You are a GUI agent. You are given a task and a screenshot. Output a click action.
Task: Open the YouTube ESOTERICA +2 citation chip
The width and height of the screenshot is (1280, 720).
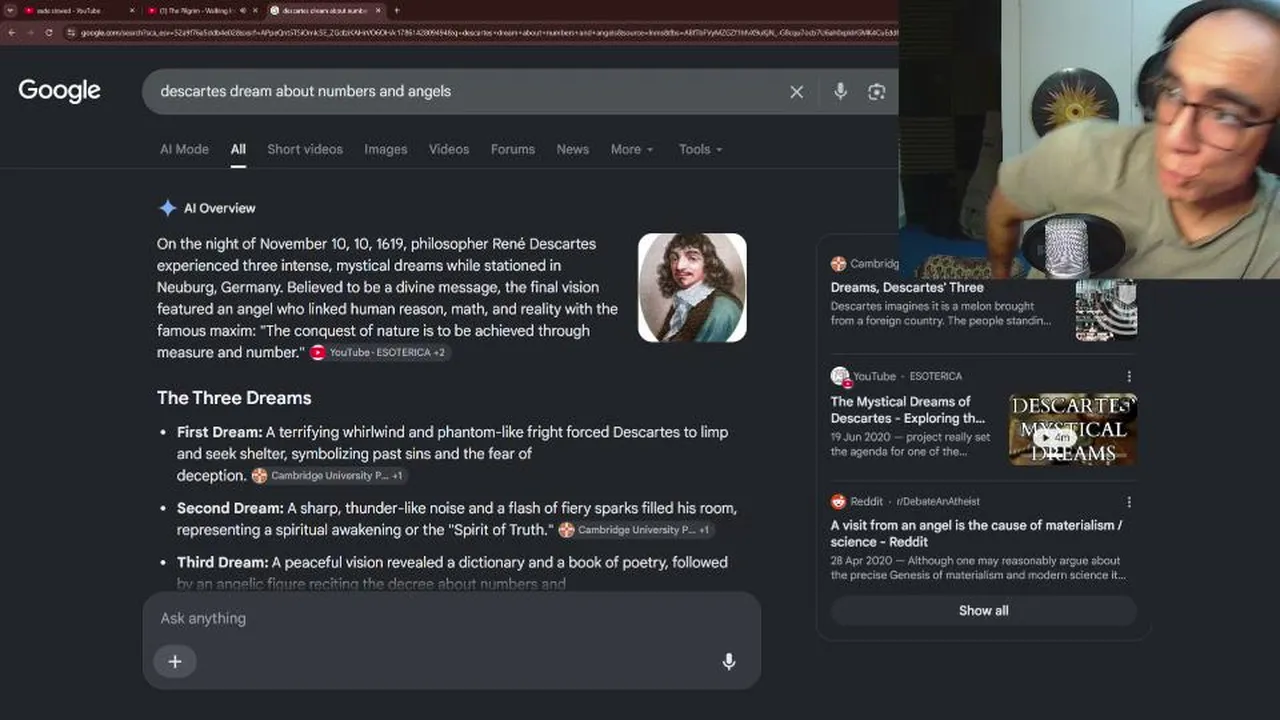pos(379,353)
